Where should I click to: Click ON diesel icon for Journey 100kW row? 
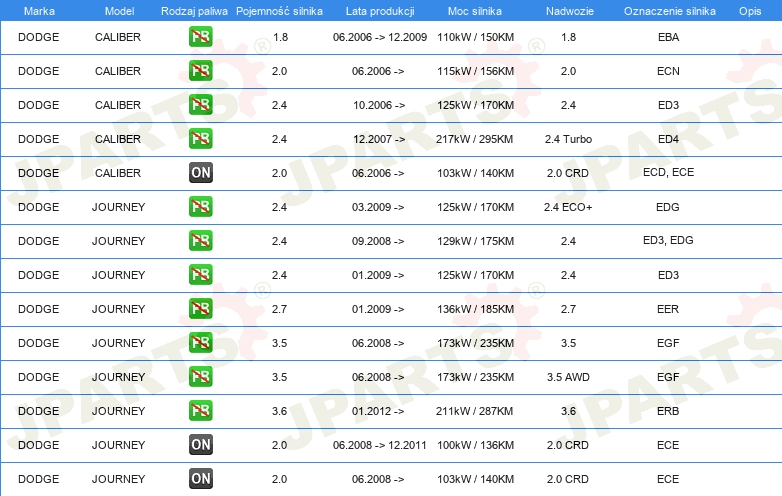click(x=200, y=445)
